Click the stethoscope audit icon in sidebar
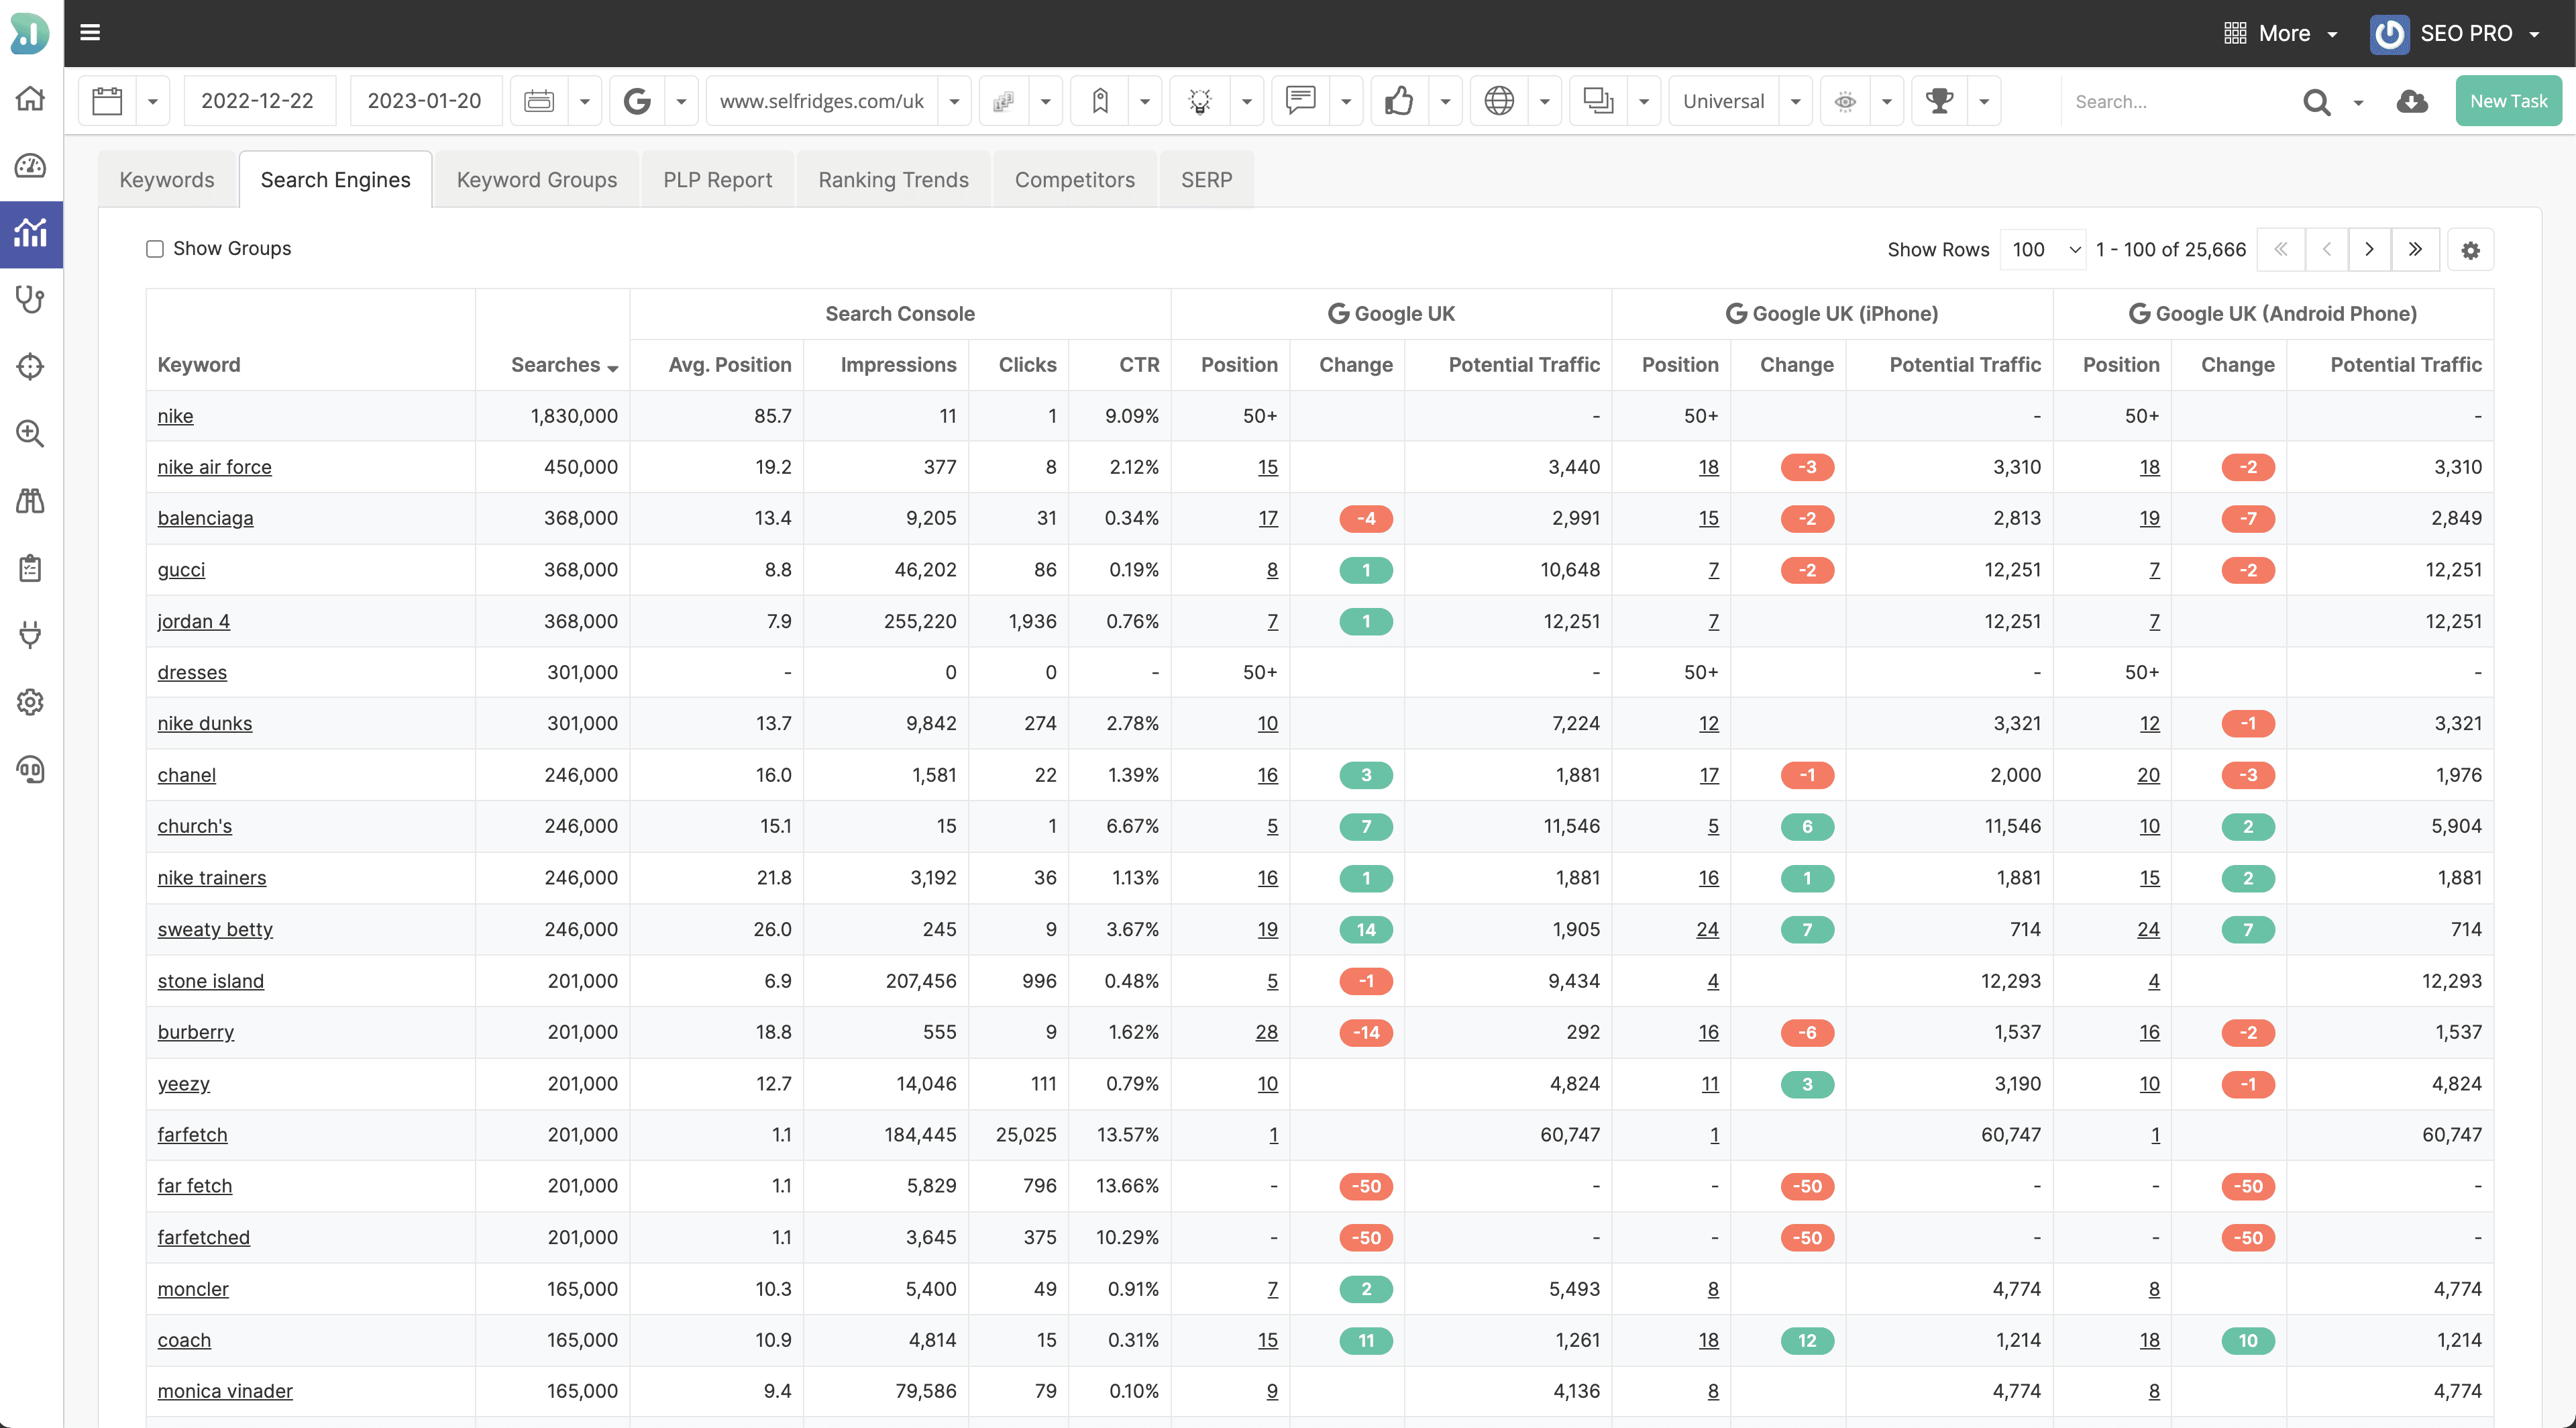The image size is (2576, 1428). 30,300
